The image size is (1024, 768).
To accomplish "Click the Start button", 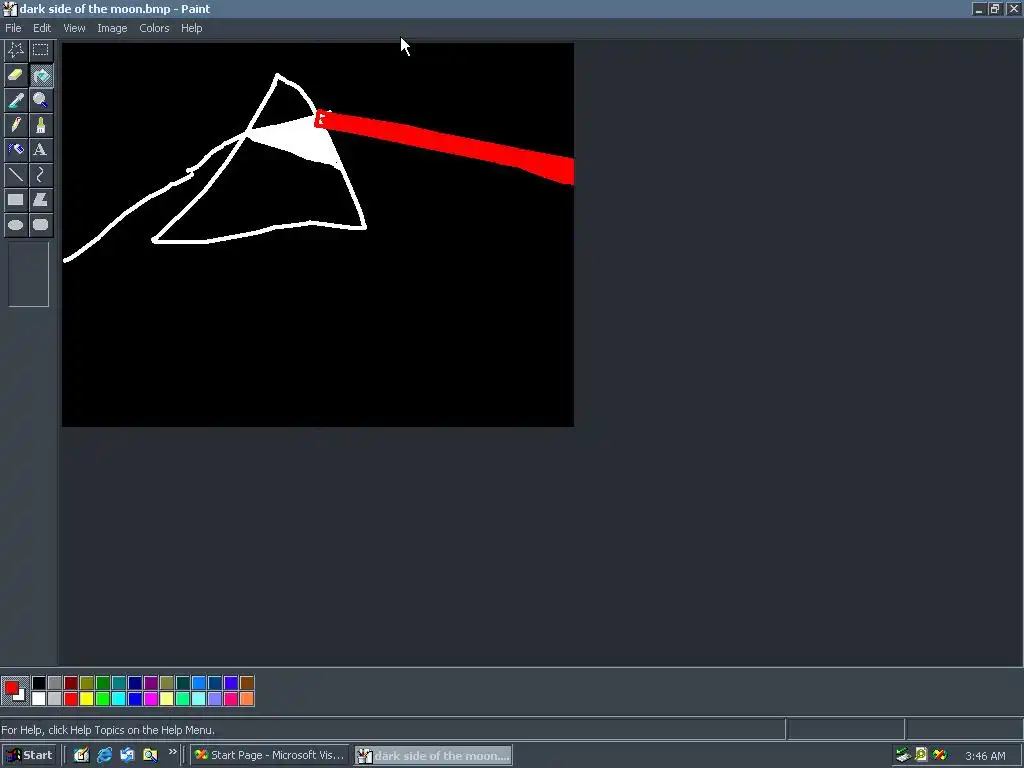I will point(29,756).
